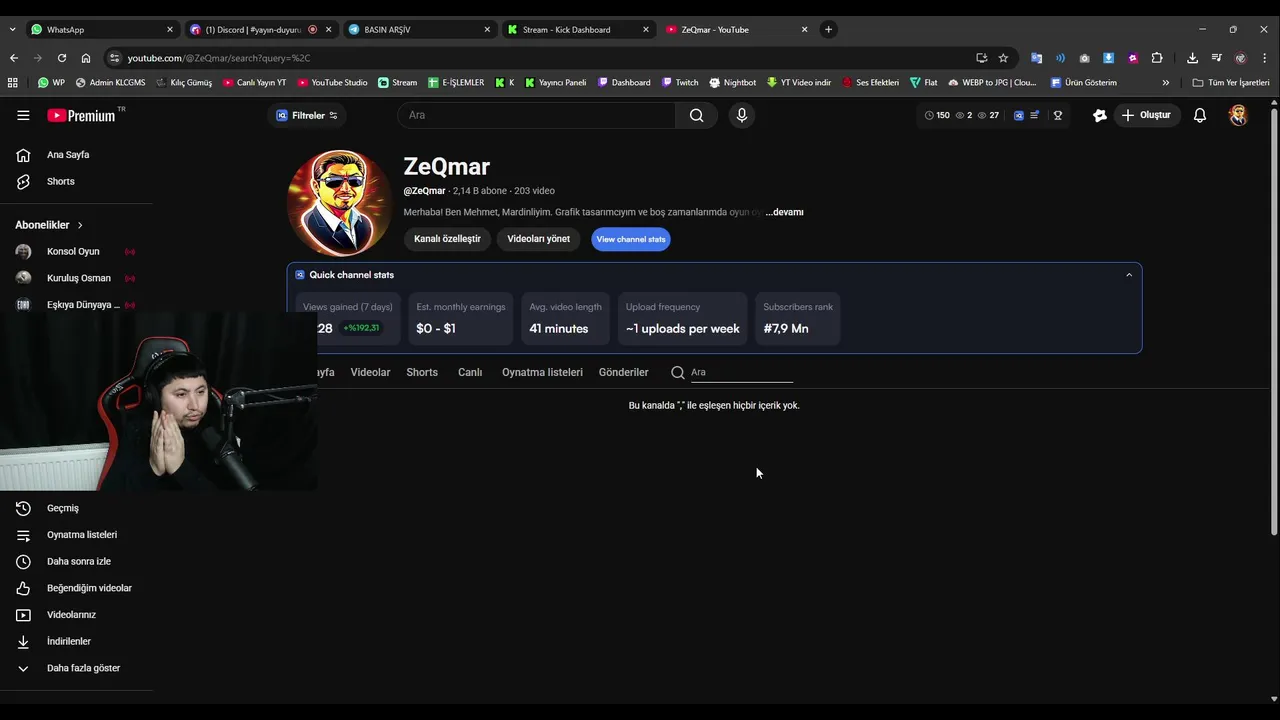Start voice search with the microphone

741,115
